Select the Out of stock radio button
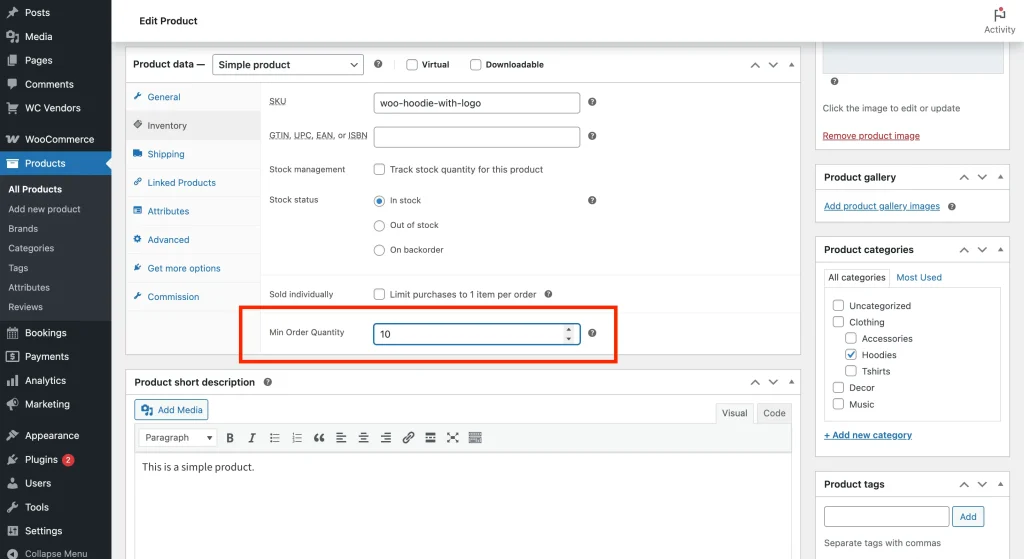Image resolution: width=1024 pixels, height=559 pixels. 379,226
